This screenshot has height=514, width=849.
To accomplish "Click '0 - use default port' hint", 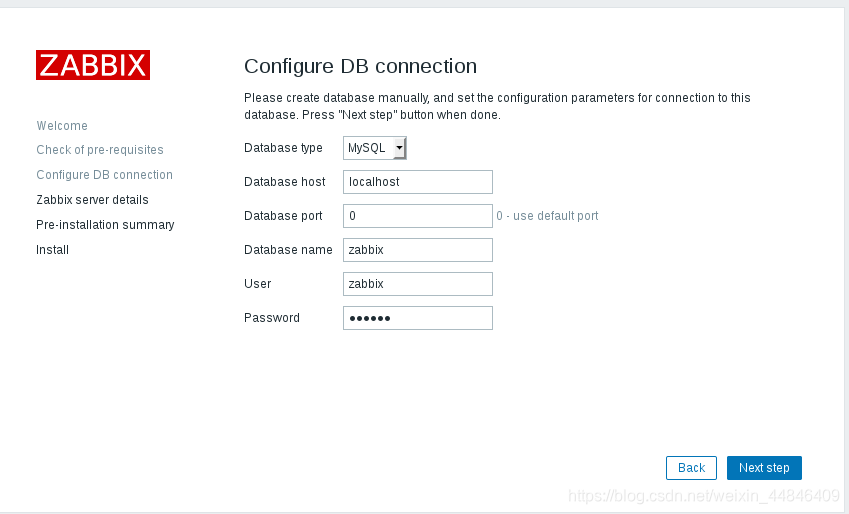I will tap(547, 216).
